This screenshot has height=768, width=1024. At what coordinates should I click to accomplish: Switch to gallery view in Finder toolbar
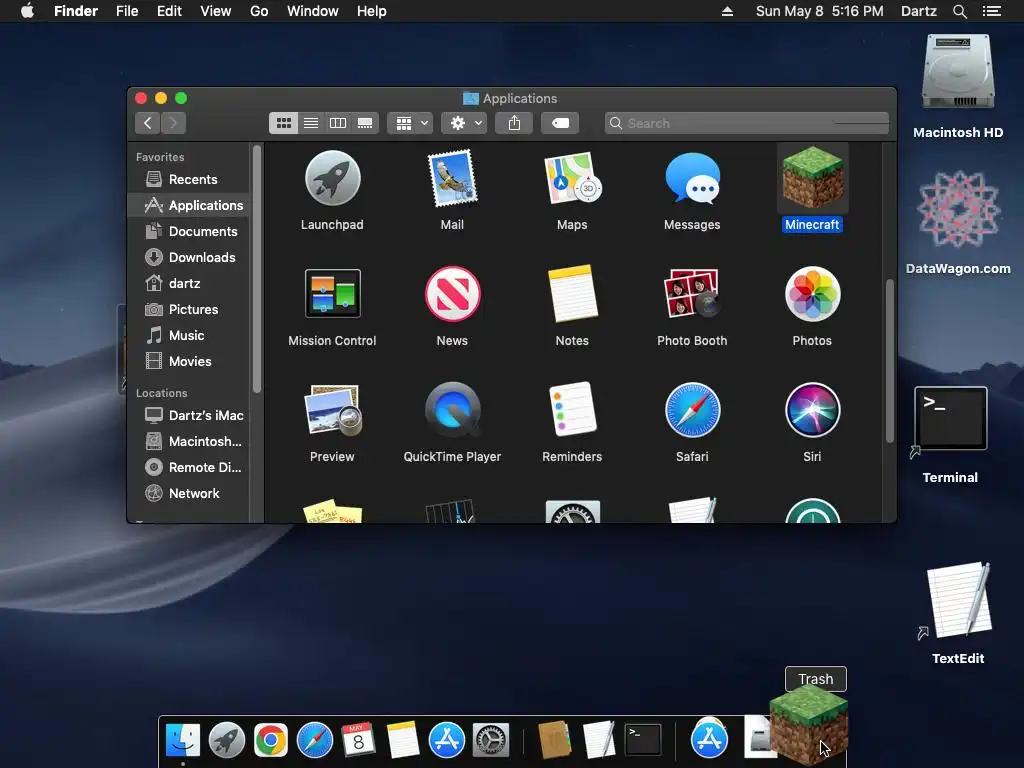coord(365,123)
